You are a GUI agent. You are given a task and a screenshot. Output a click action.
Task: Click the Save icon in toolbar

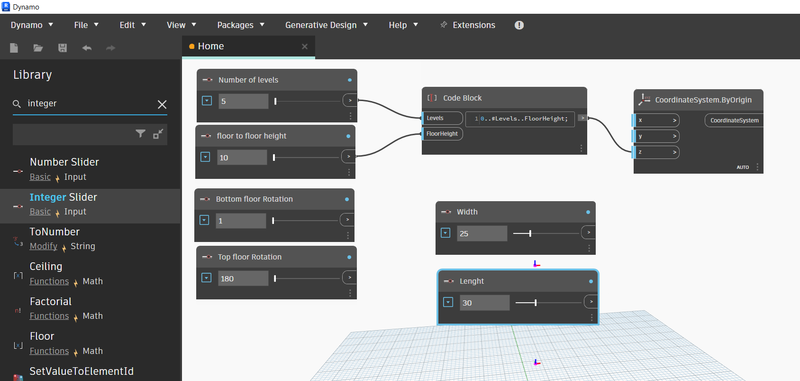[63, 48]
